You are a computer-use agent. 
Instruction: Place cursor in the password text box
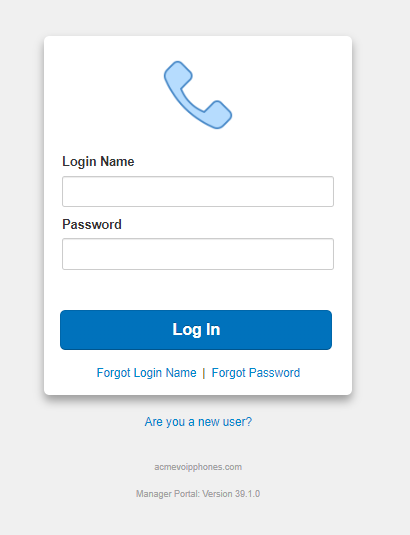point(198,254)
